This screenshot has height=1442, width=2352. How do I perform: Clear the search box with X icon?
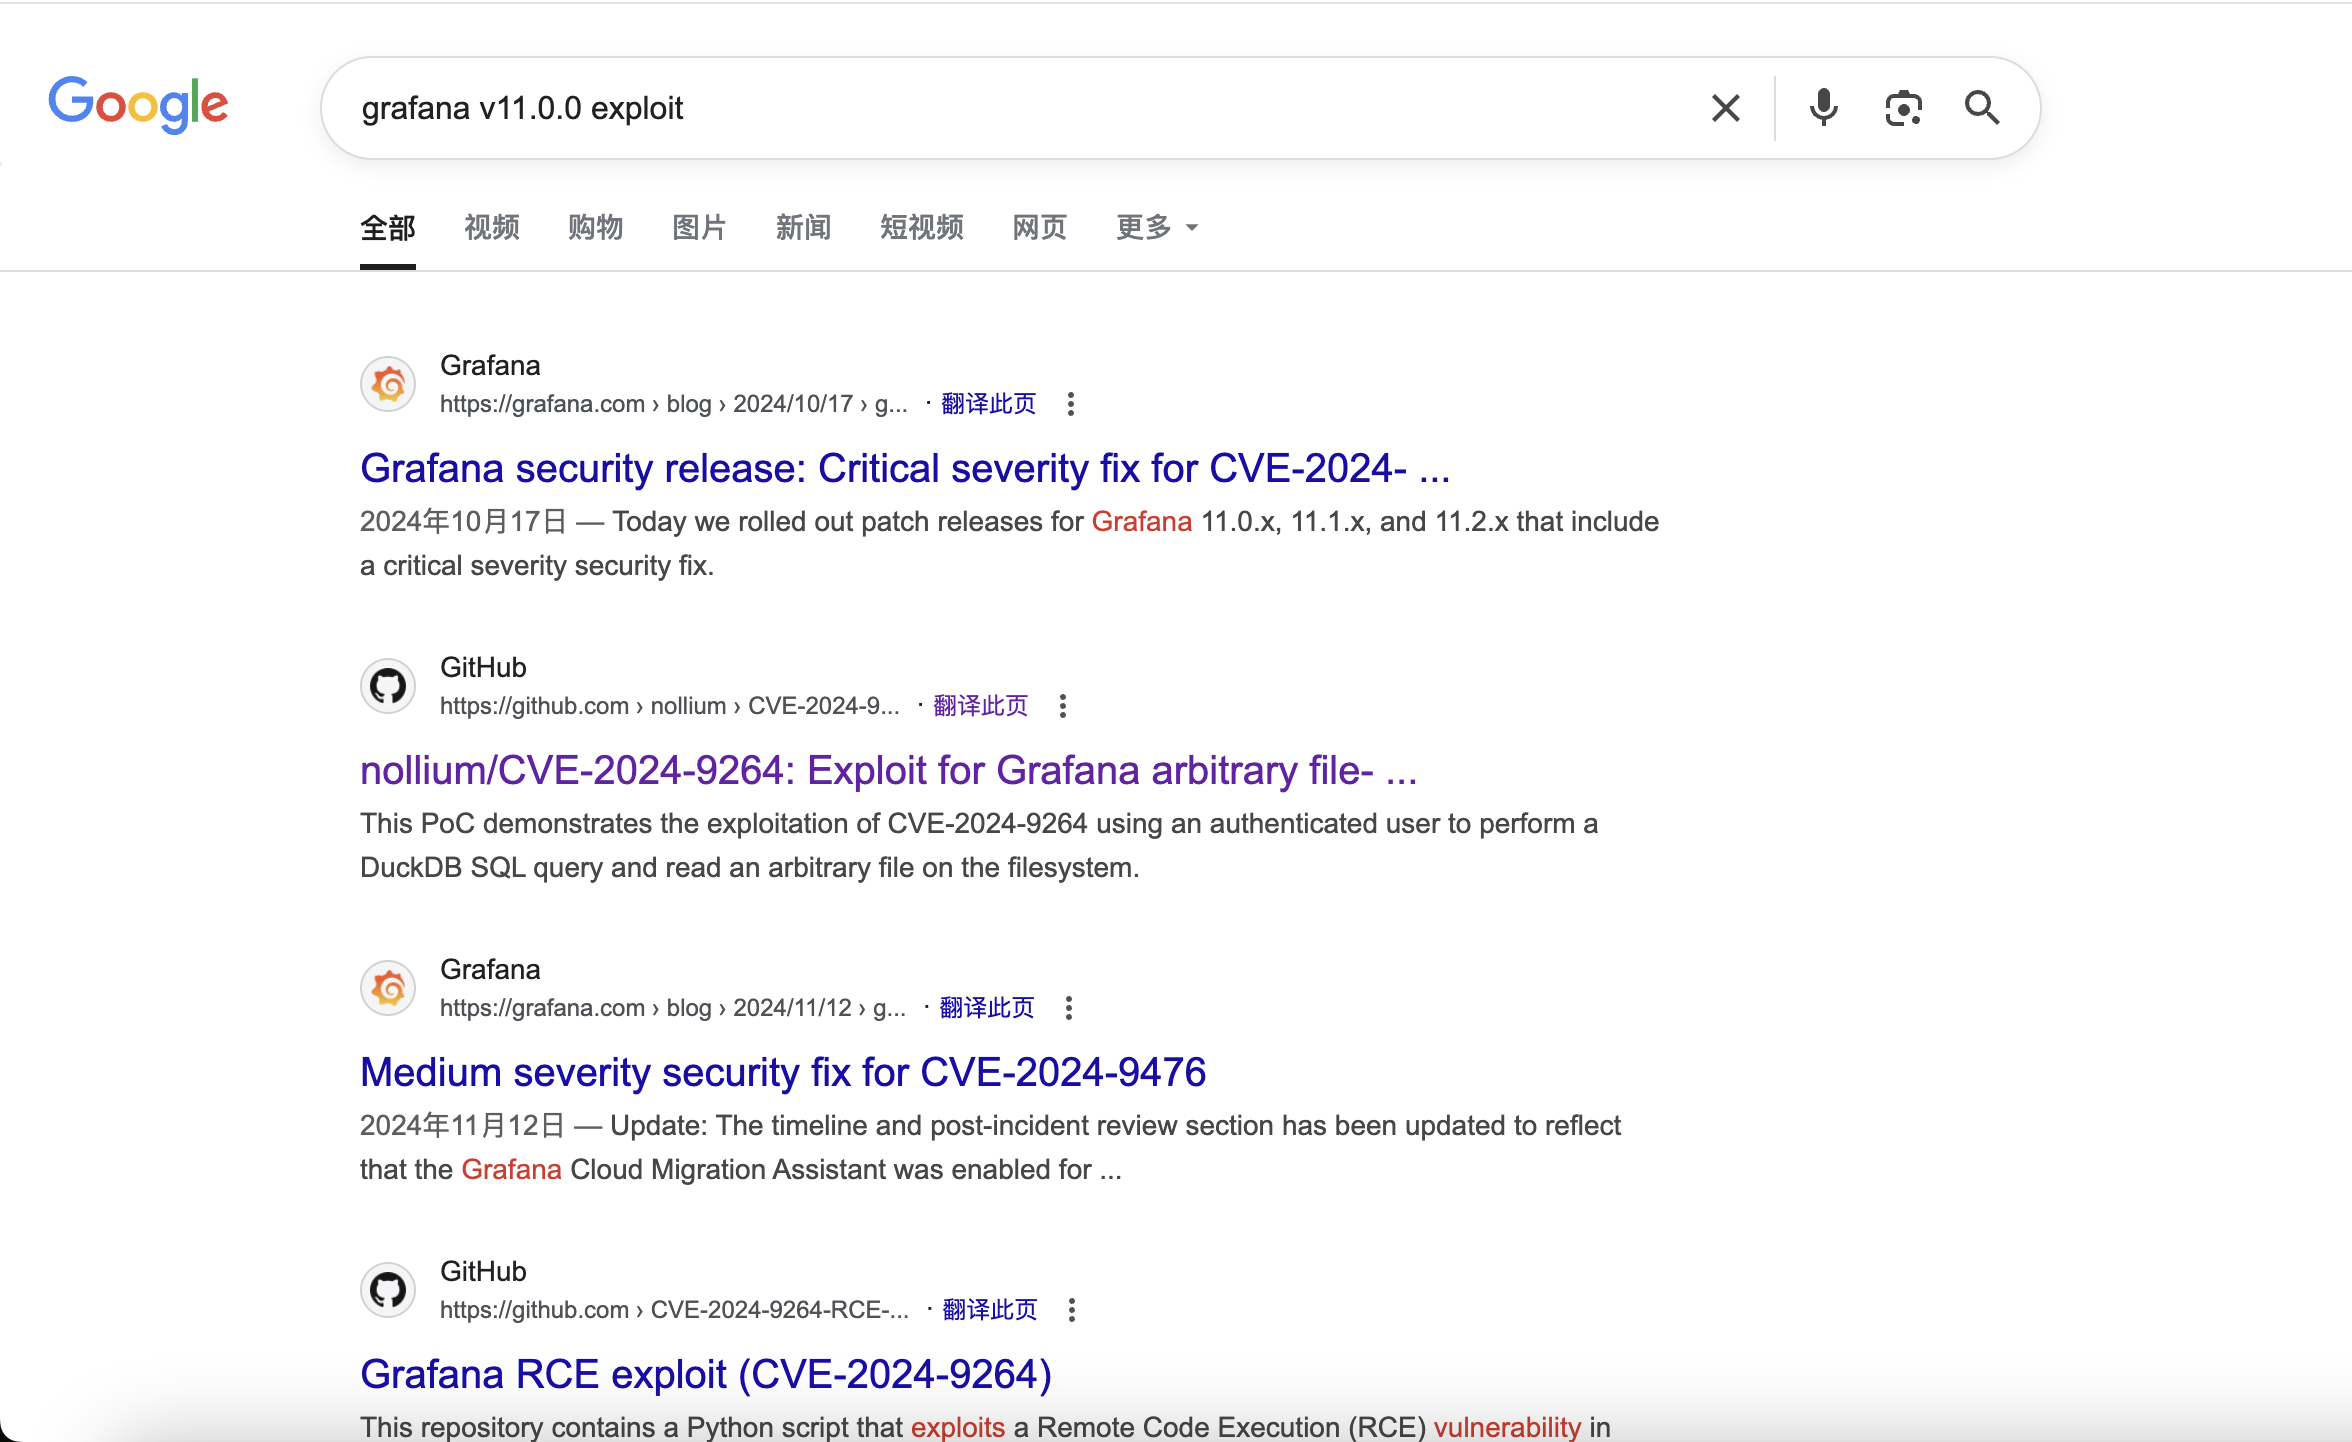click(1725, 108)
